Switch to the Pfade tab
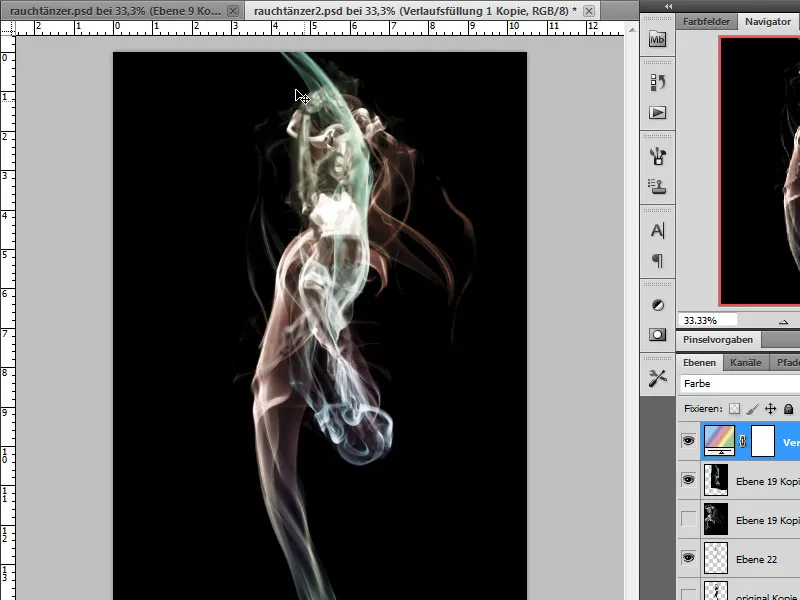The image size is (800, 600). [x=787, y=363]
